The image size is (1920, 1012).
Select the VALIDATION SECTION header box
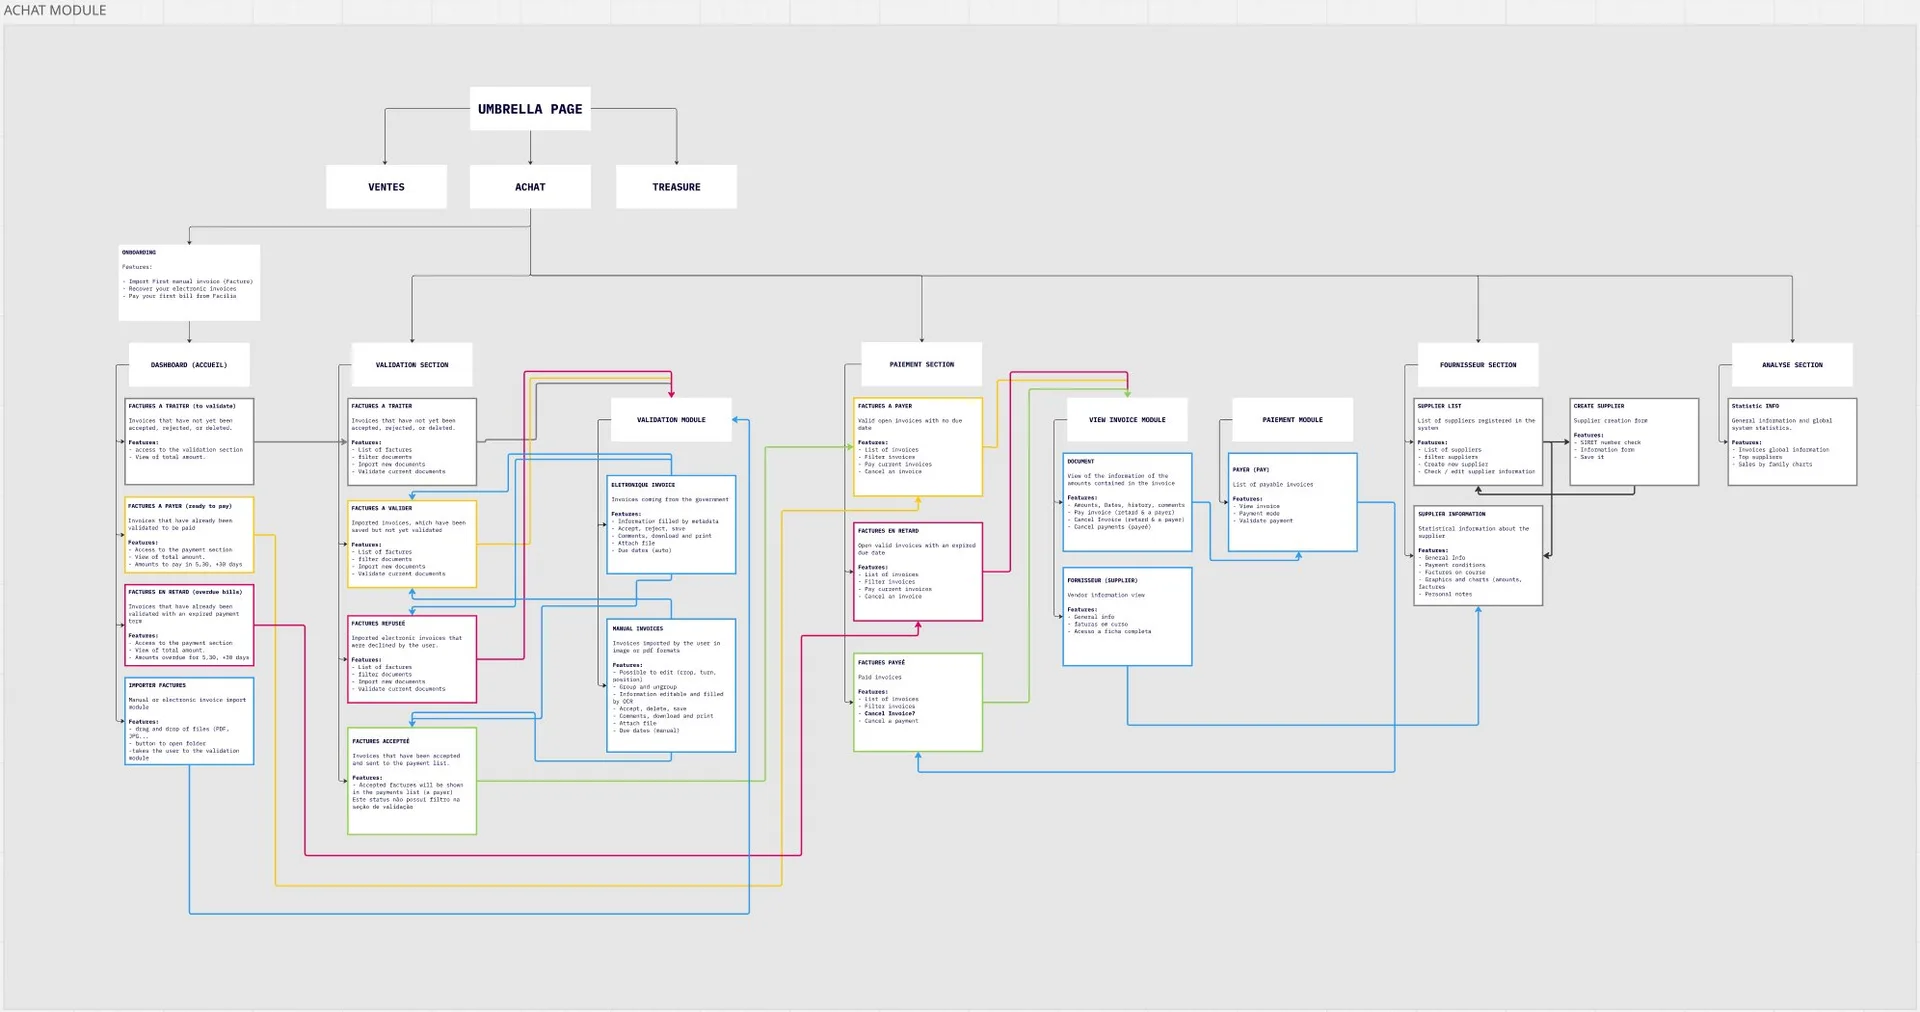coord(412,365)
